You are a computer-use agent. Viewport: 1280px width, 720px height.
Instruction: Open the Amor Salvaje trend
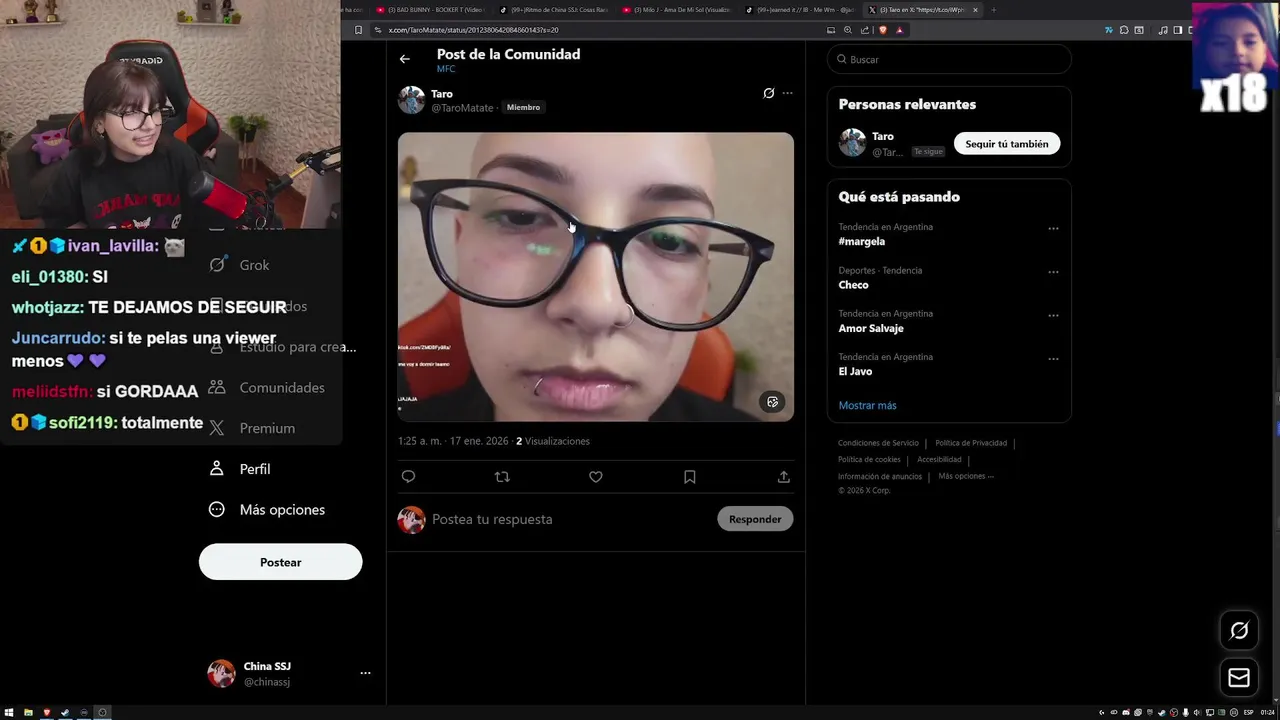click(871, 328)
